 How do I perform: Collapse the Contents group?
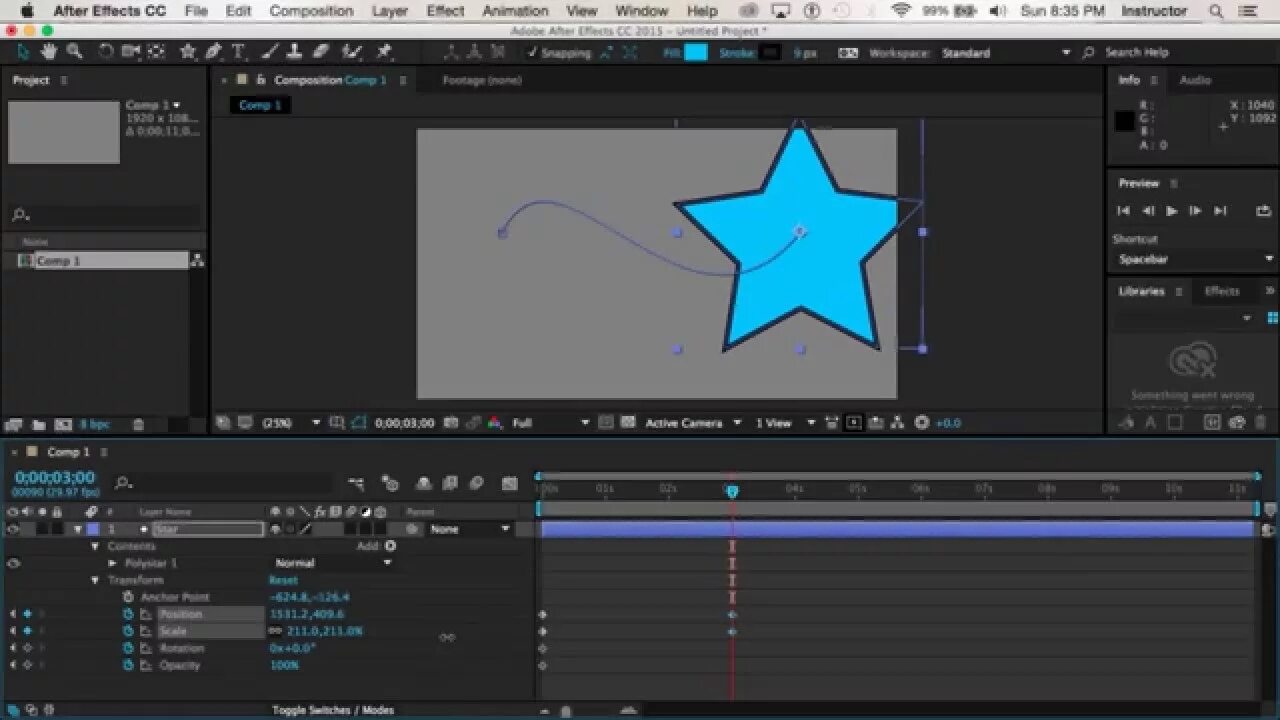tap(96, 546)
